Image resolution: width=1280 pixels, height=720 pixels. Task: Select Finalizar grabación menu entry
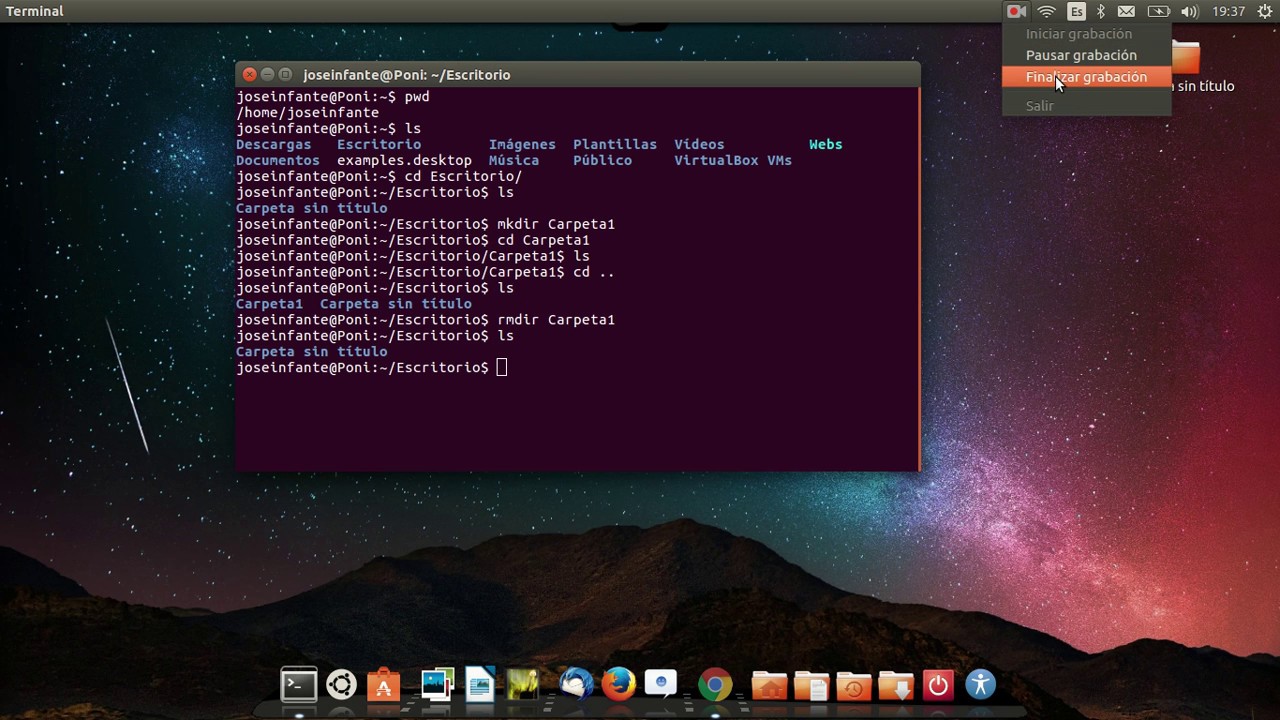(x=1086, y=77)
